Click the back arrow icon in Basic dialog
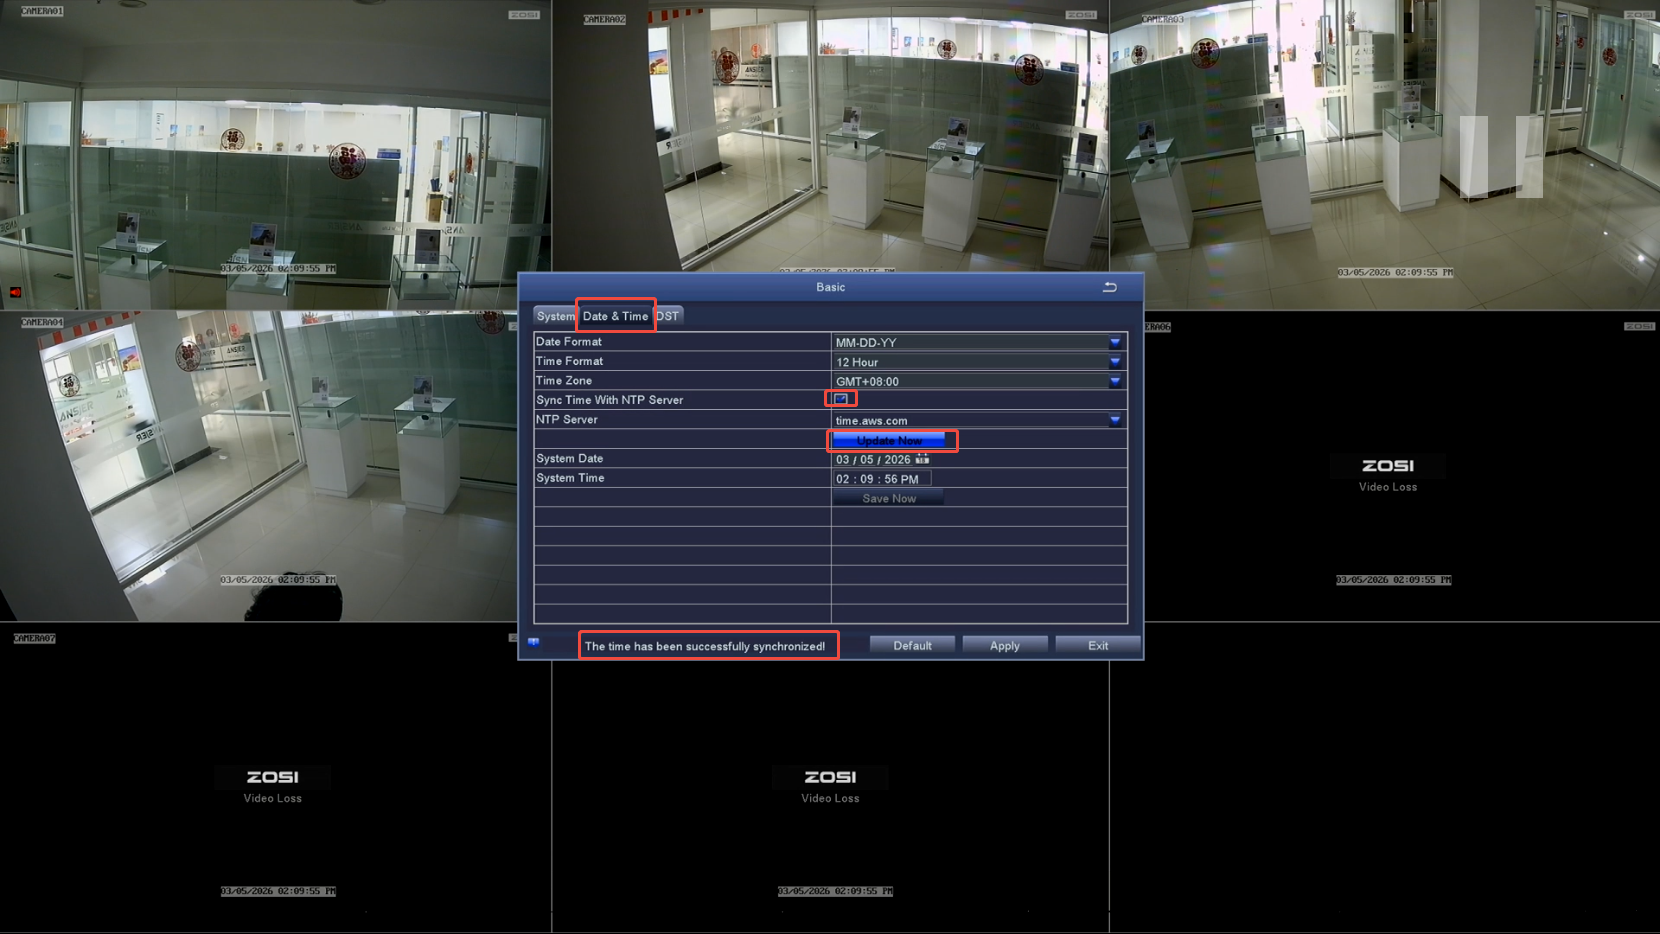Screen dimensions: 1660x934 (1109, 287)
